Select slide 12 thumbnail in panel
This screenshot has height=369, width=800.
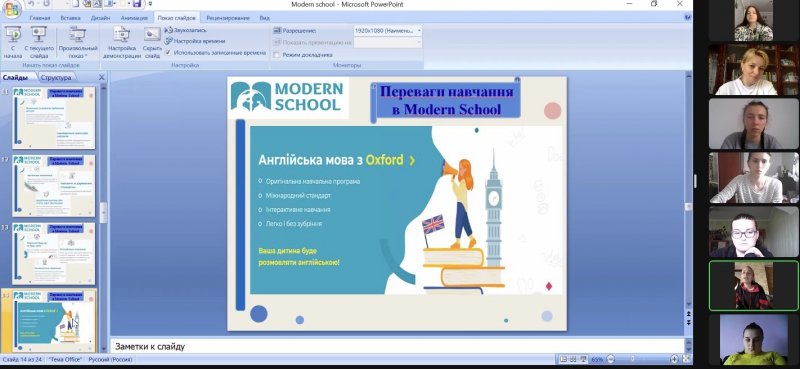(x=54, y=186)
